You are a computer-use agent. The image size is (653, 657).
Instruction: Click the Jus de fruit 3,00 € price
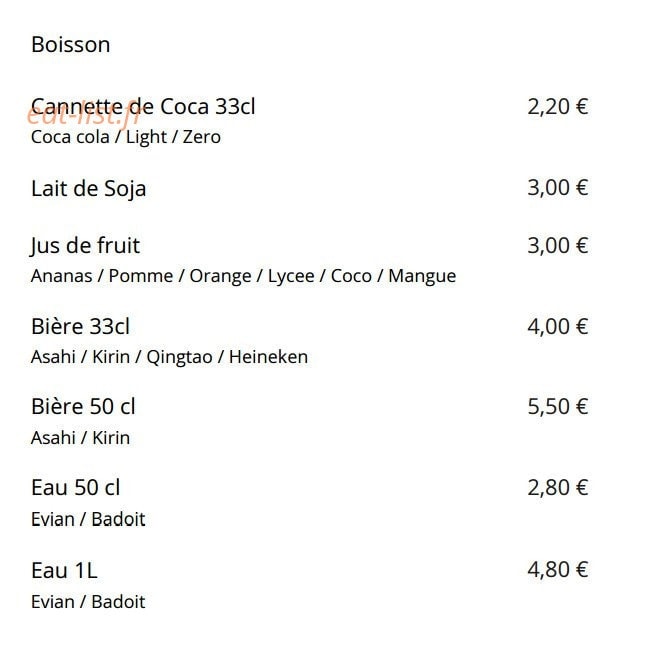(x=557, y=246)
